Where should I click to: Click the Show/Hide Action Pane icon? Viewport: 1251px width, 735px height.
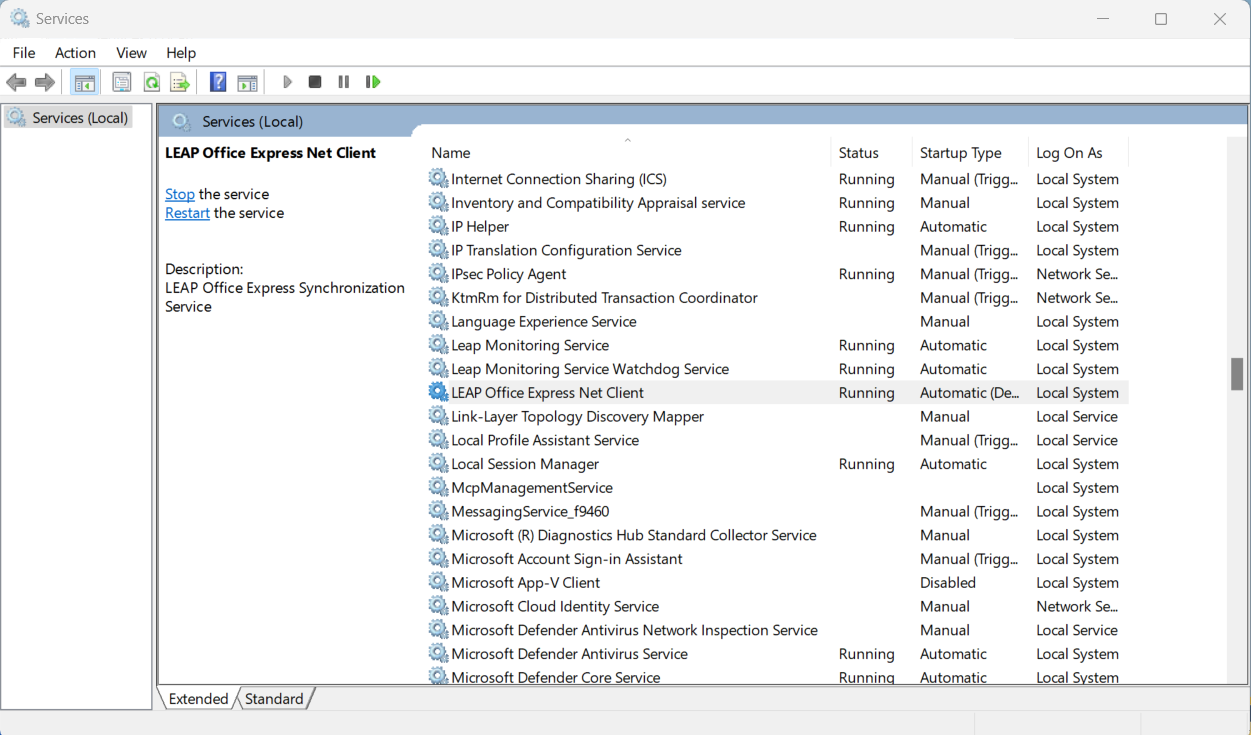[247, 82]
